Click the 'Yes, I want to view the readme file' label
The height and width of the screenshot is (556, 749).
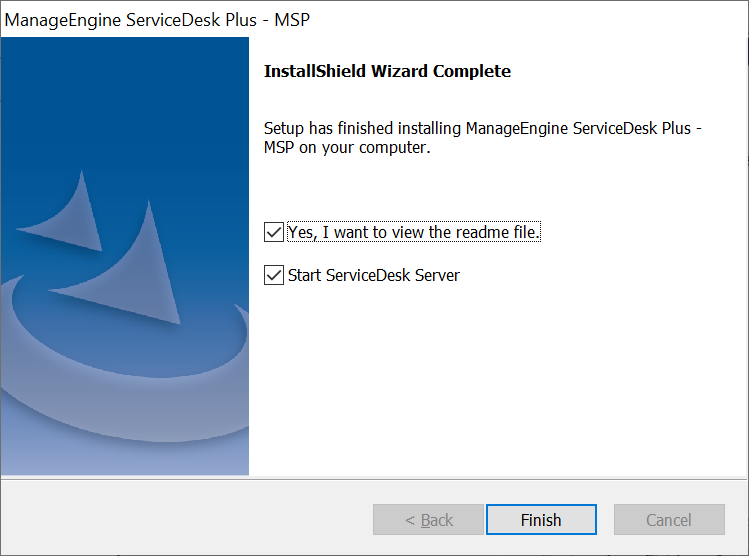coord(413,232)
